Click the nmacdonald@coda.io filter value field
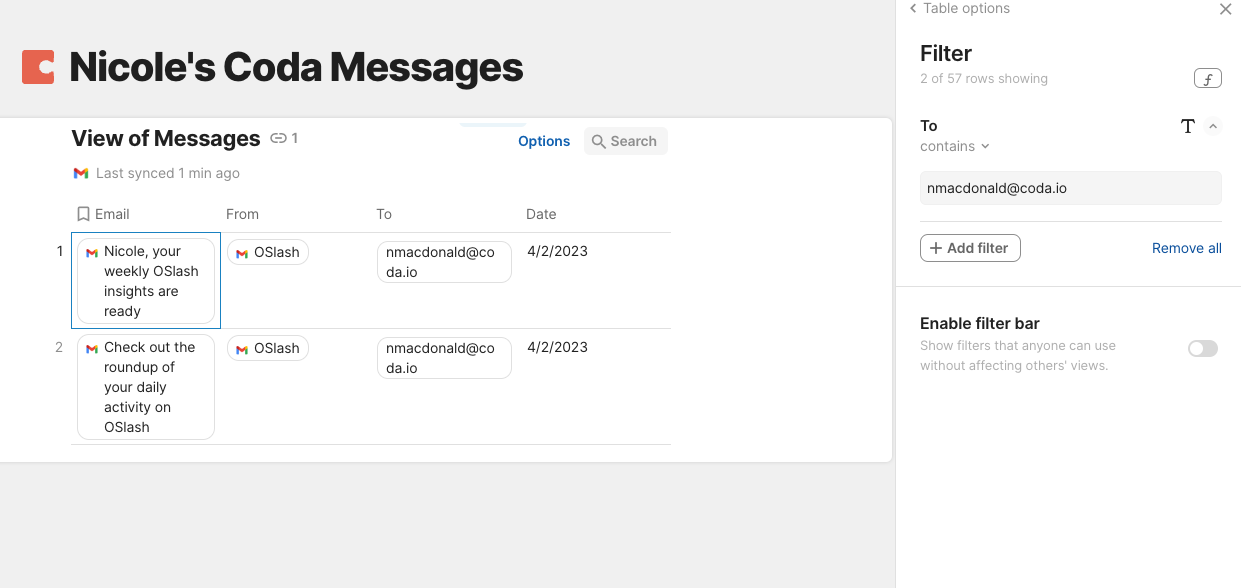 [1070, 188]
